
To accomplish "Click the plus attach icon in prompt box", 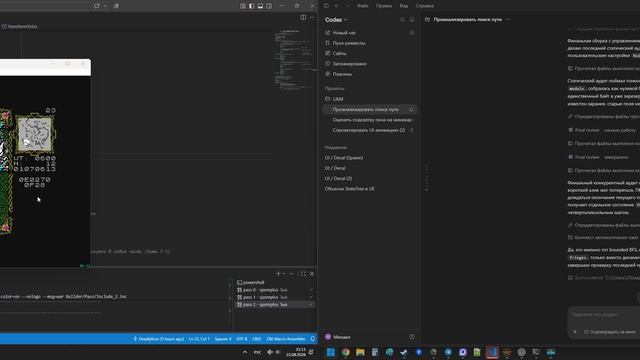I will [575, 332].
